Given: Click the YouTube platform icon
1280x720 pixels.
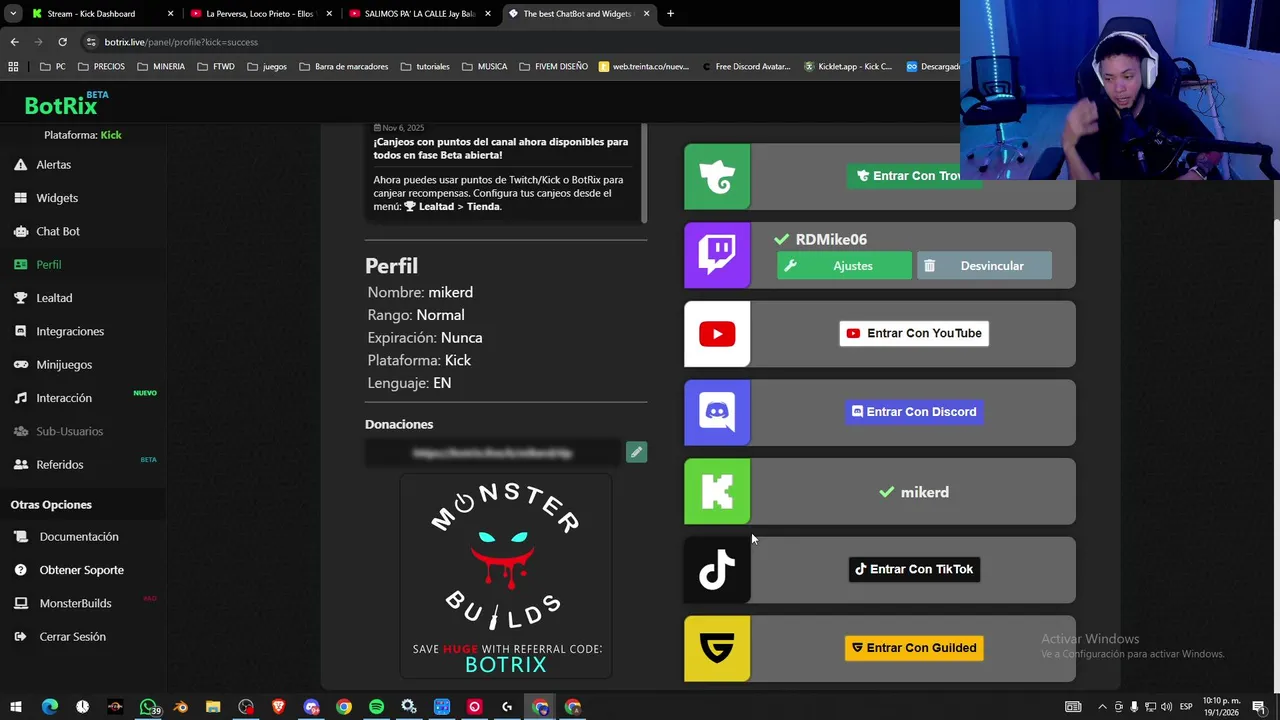Looking at the screenshot, I should 717,334.
